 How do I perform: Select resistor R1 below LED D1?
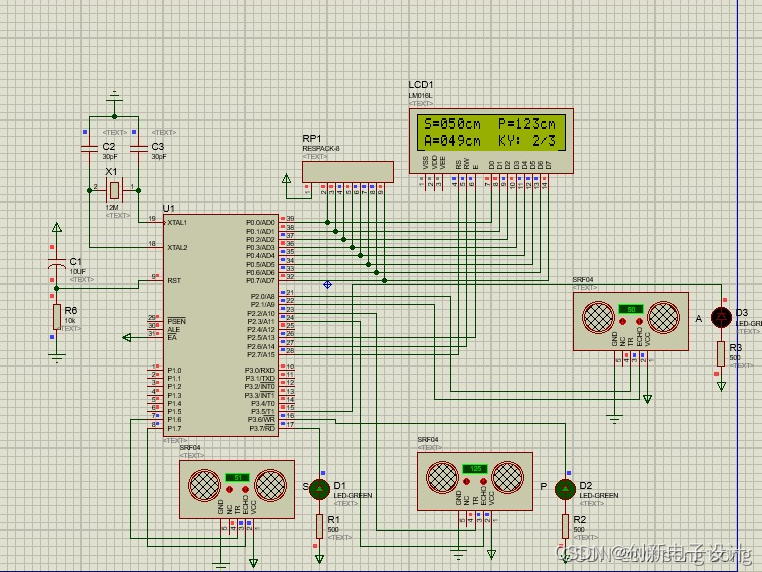click(319, 526)
